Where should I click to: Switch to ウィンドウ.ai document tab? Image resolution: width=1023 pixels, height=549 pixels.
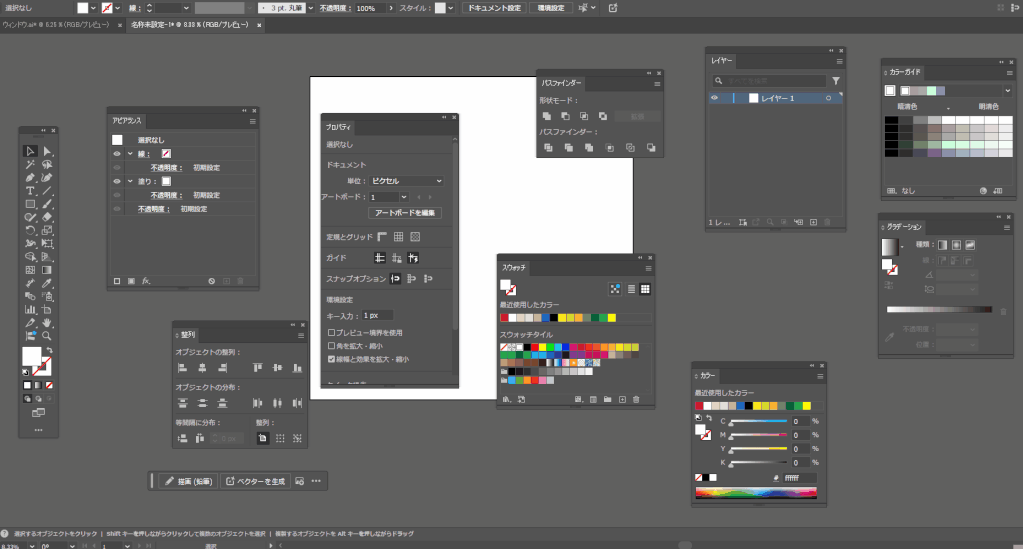click(56, 25)
